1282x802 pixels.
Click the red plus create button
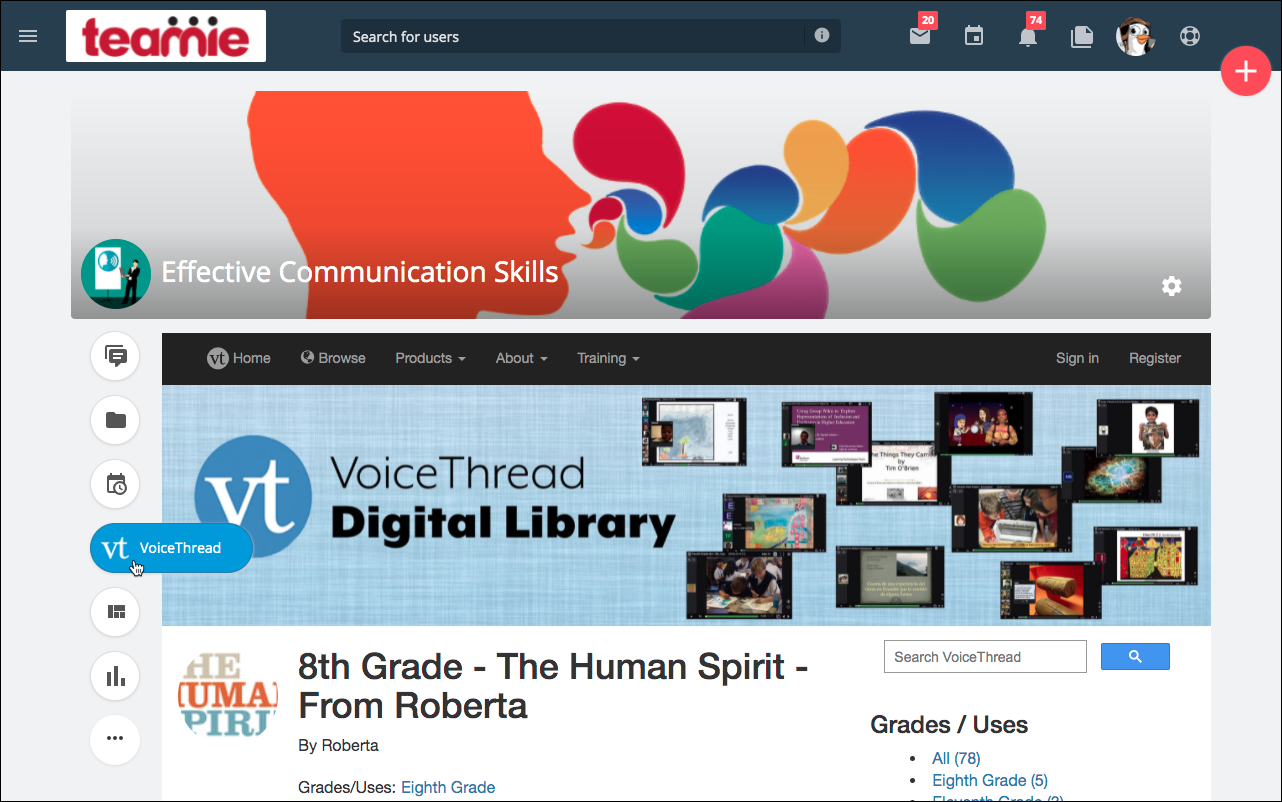click(x=1246, y=71)
